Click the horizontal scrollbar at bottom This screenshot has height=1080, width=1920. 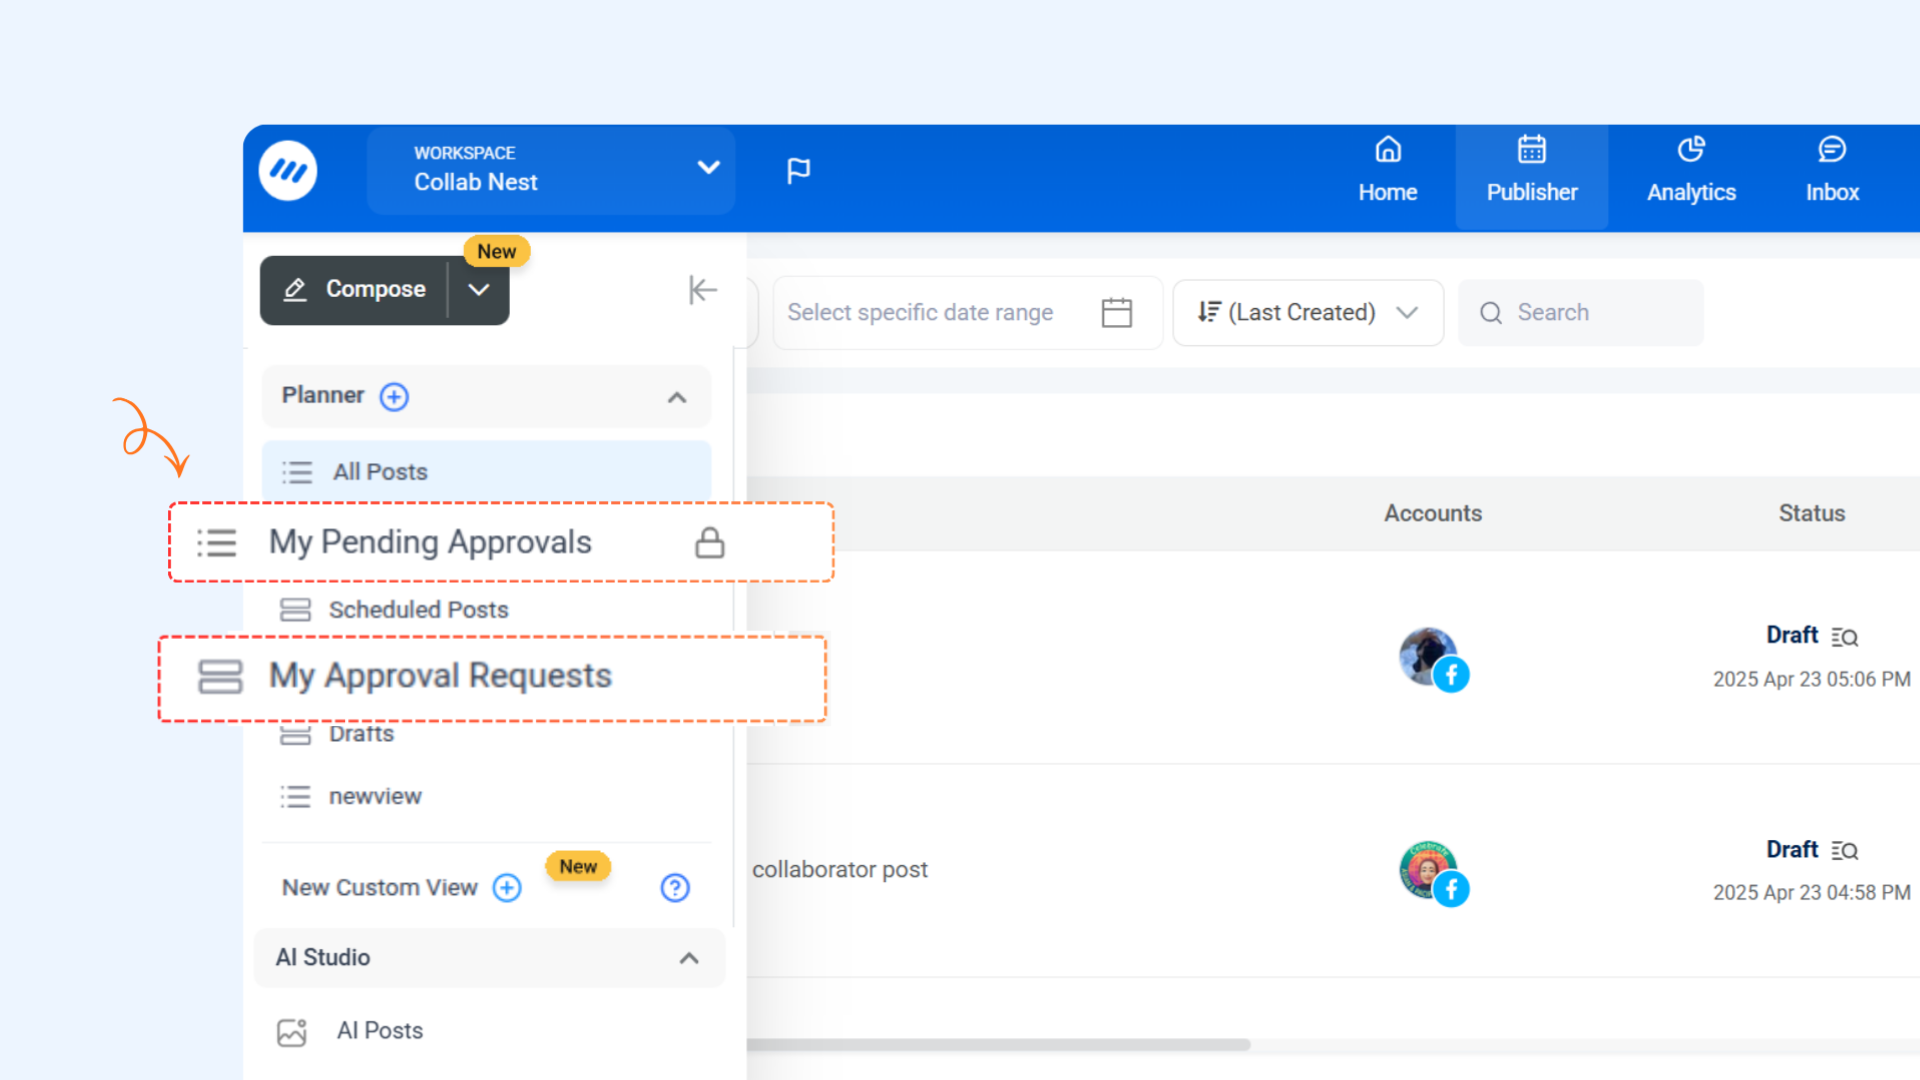click(998, 1044)
